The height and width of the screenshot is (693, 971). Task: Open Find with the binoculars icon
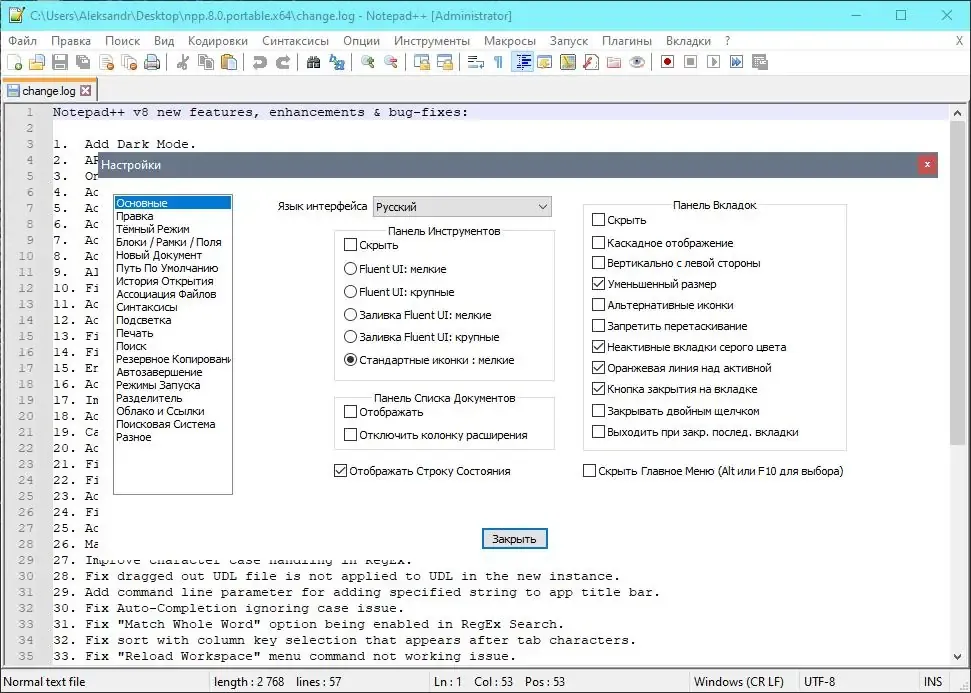[x=313, y=62]
